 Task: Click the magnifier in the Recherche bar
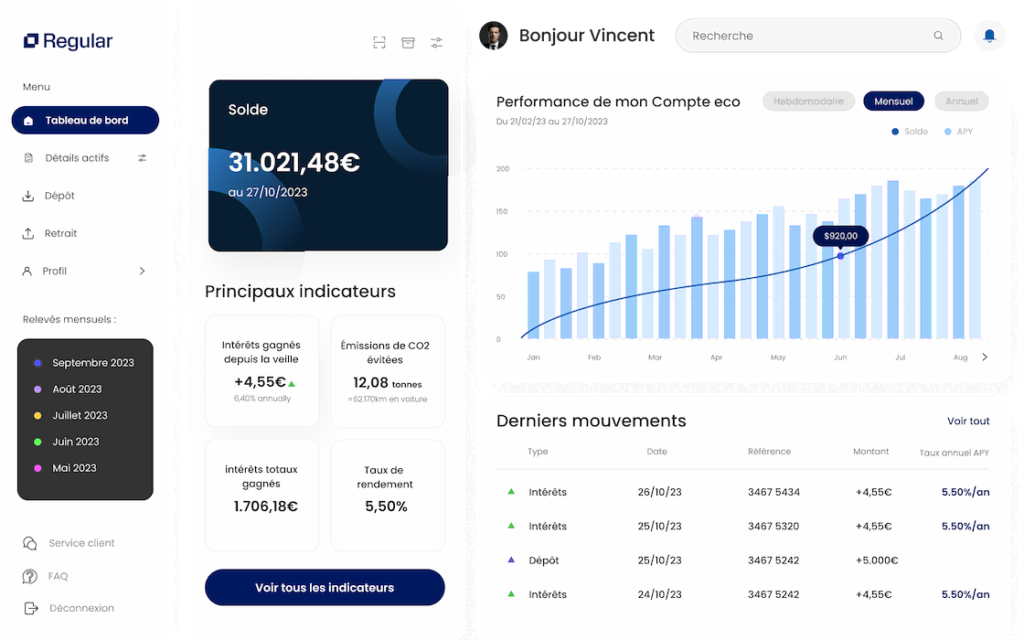point(938,35)
